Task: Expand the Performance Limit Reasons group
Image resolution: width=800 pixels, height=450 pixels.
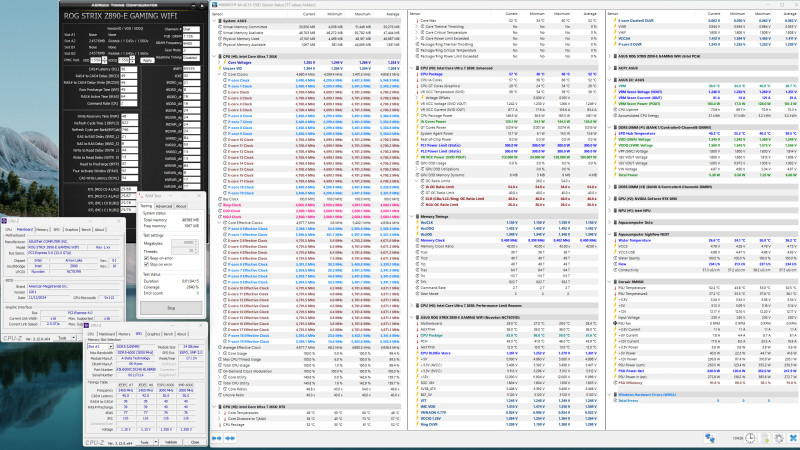Action: point(412,306)
